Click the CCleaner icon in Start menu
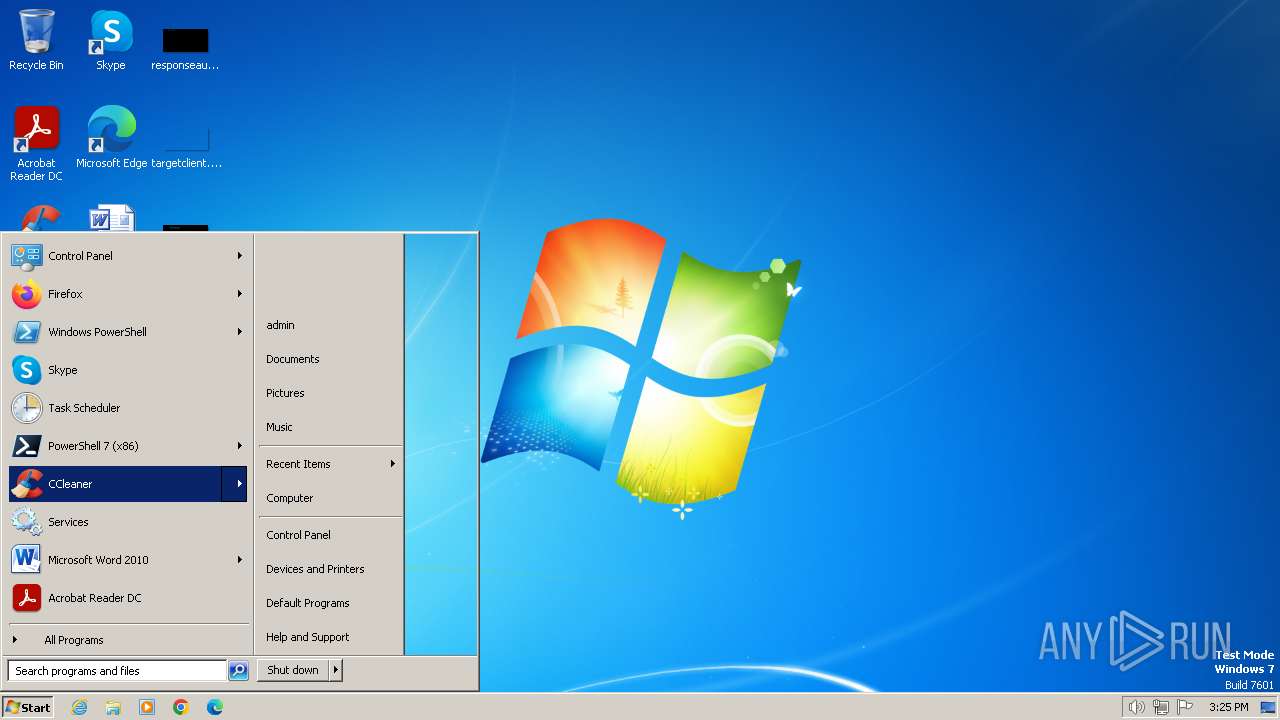1280x720 pixels. tap(27, 484)
